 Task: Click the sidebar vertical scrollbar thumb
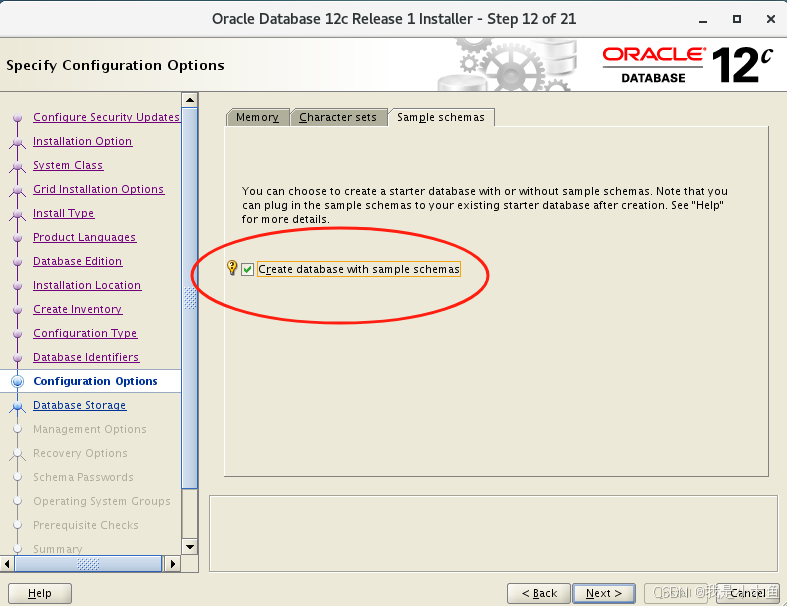[x=190, y=298]
